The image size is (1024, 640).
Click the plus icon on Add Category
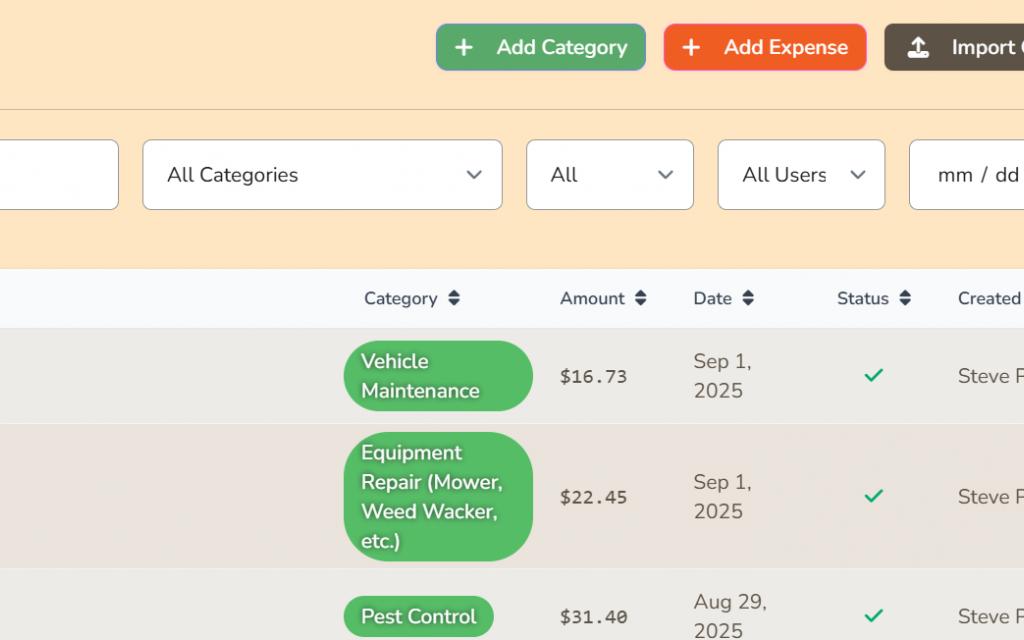(463, 46)
